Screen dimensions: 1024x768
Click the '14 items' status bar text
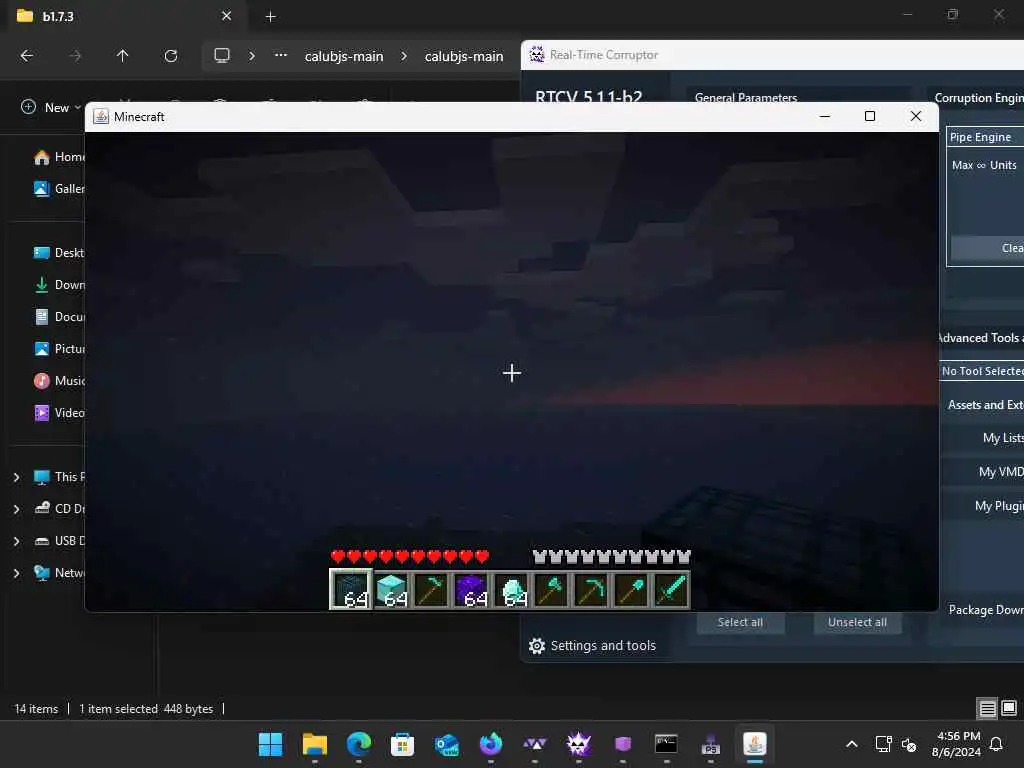pos(36,709)
